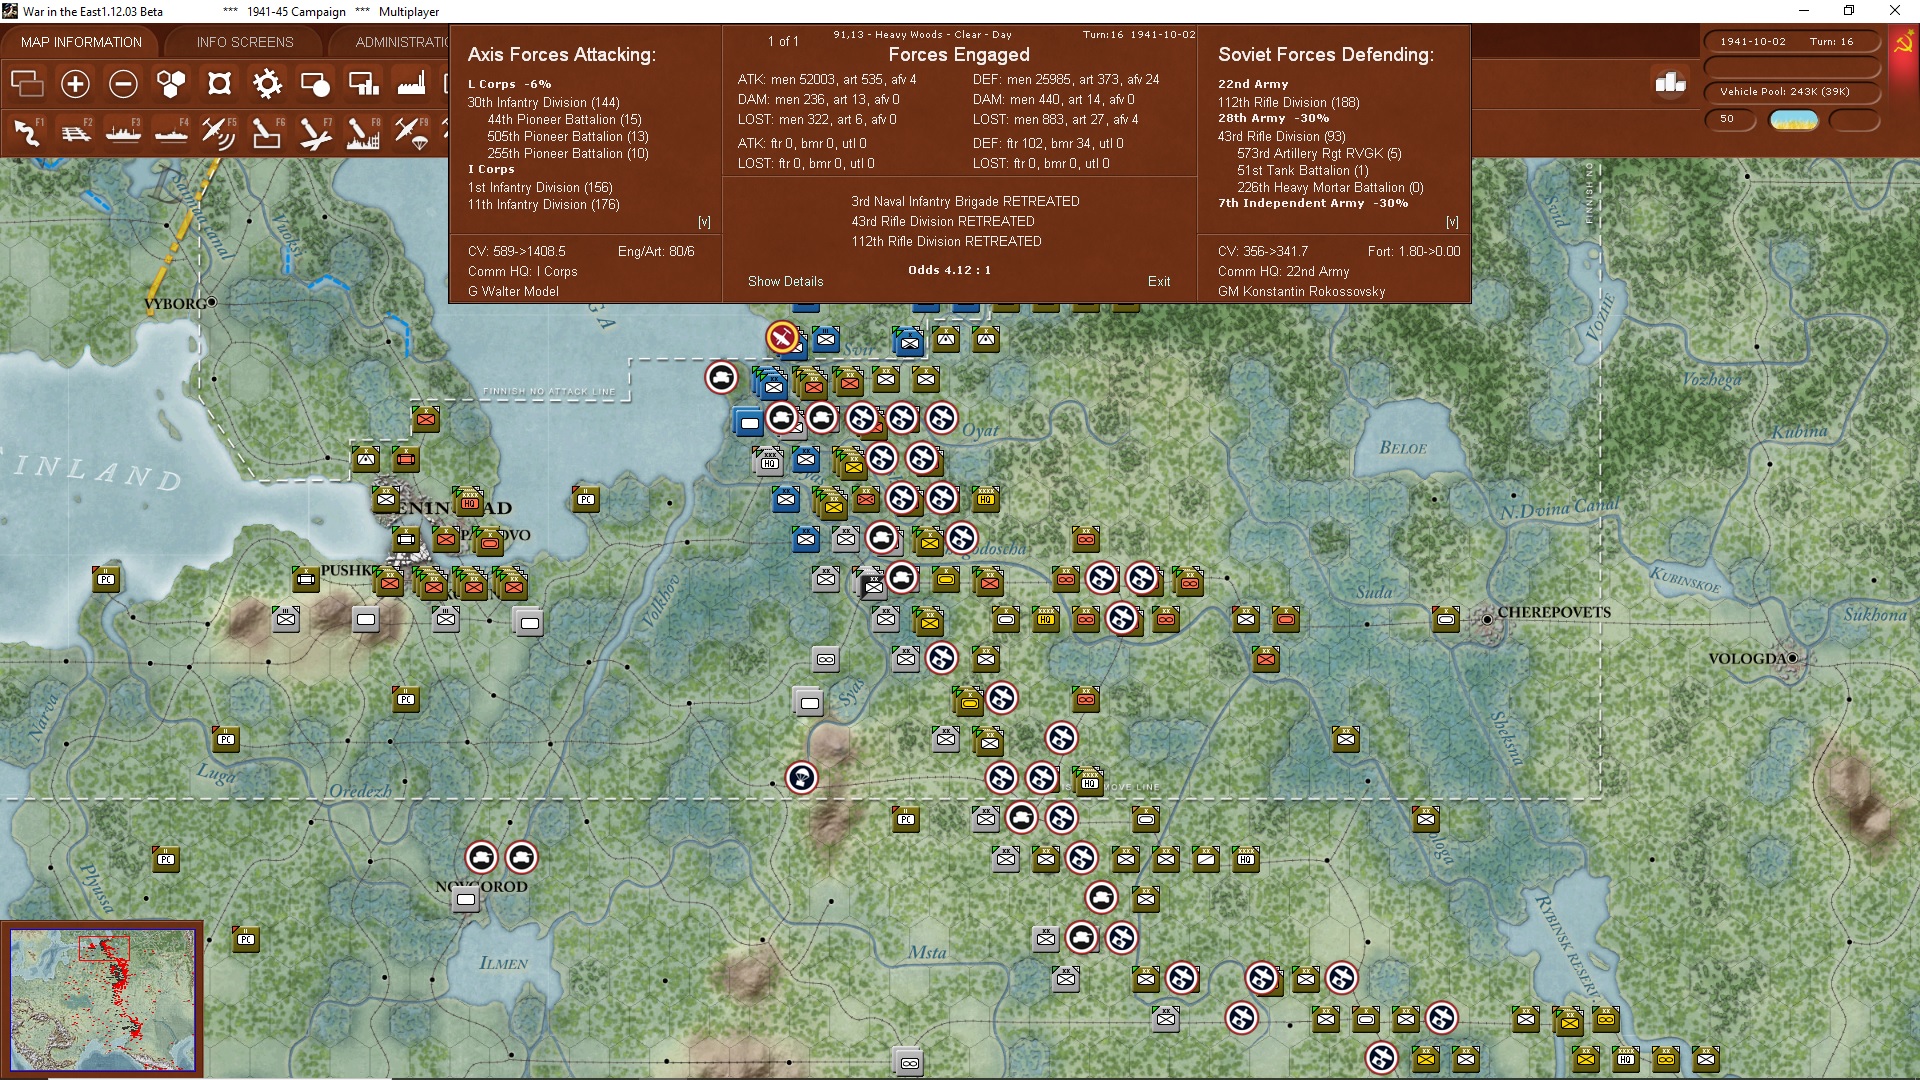Select the F3 naval transport ship icon
Screen dimensions: 1920x1080
point(123,132)
